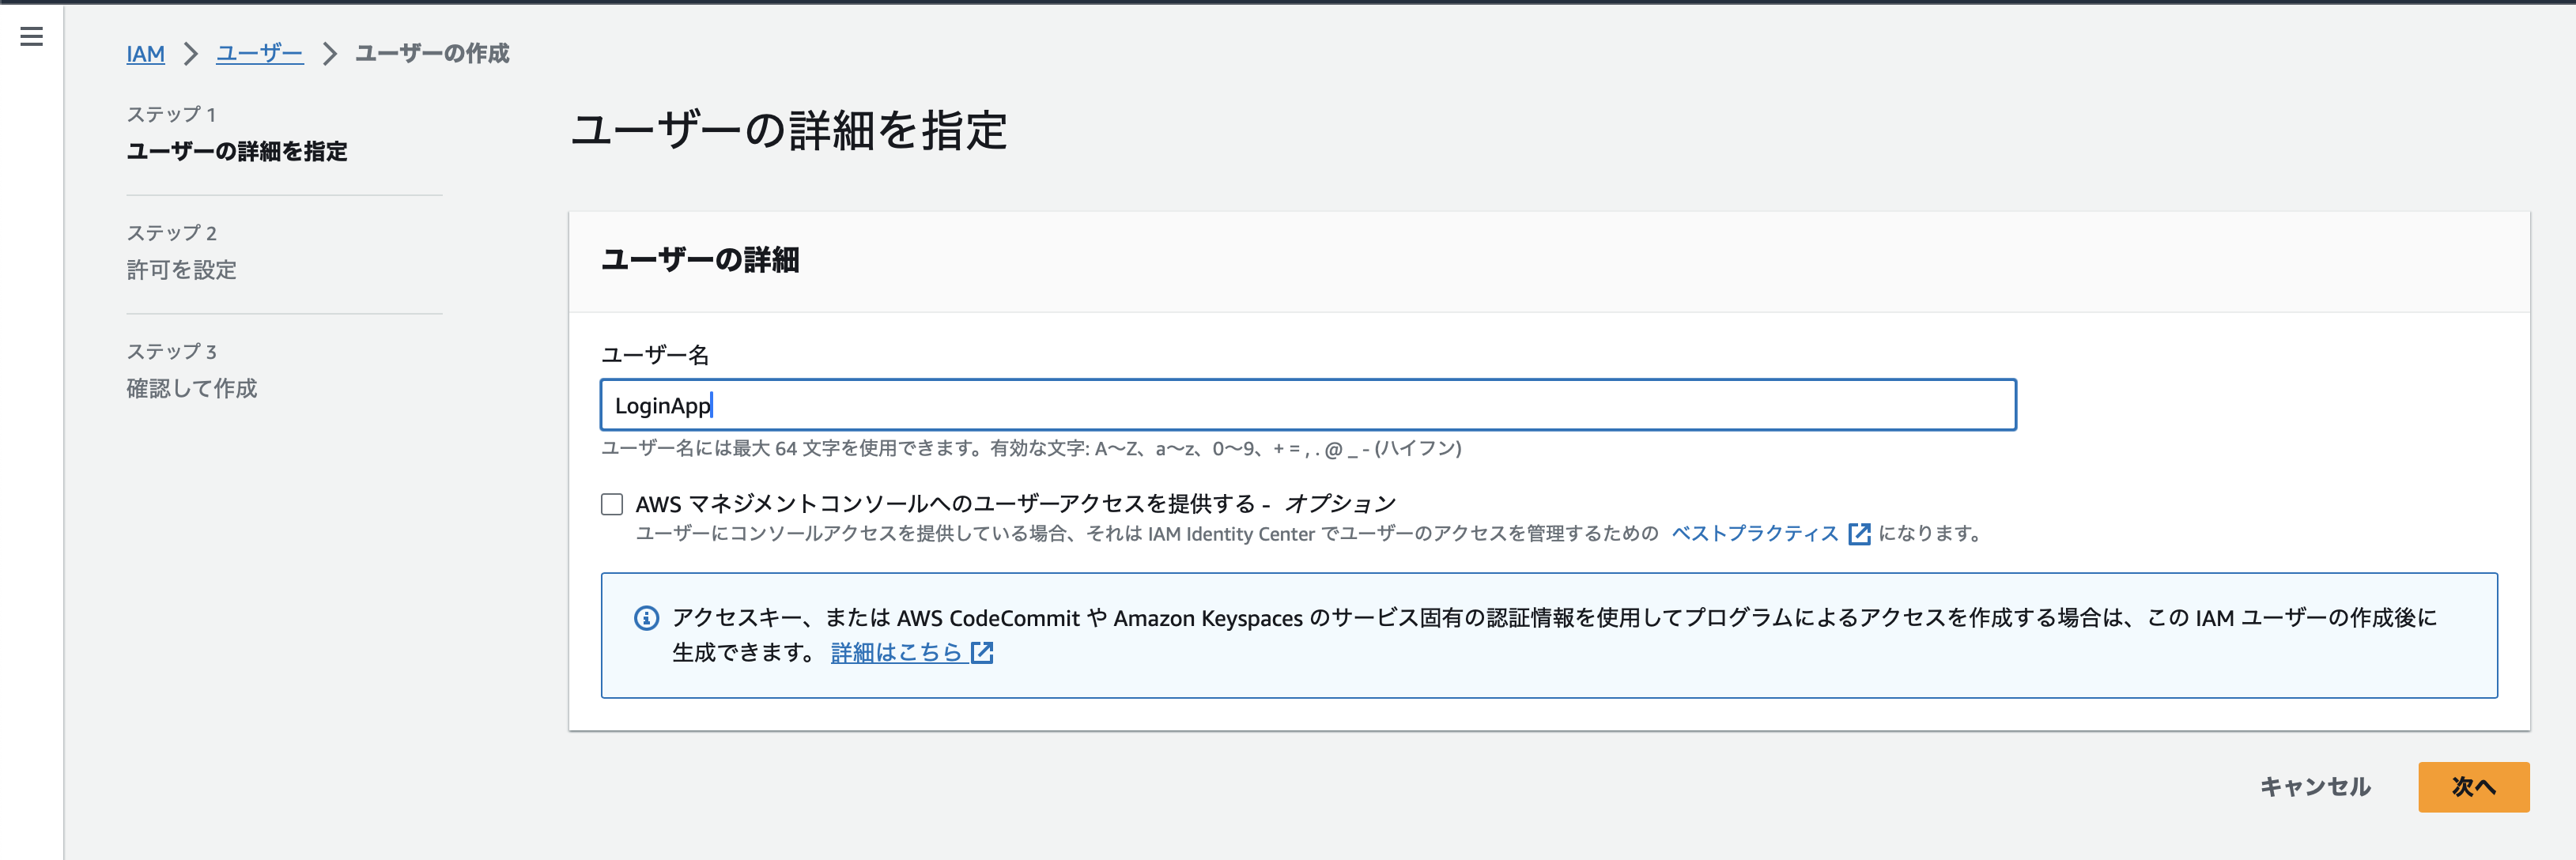Open the ベストプラクティス link
The height and width of the screenshot is (860, 2576).
point(1754,534)
